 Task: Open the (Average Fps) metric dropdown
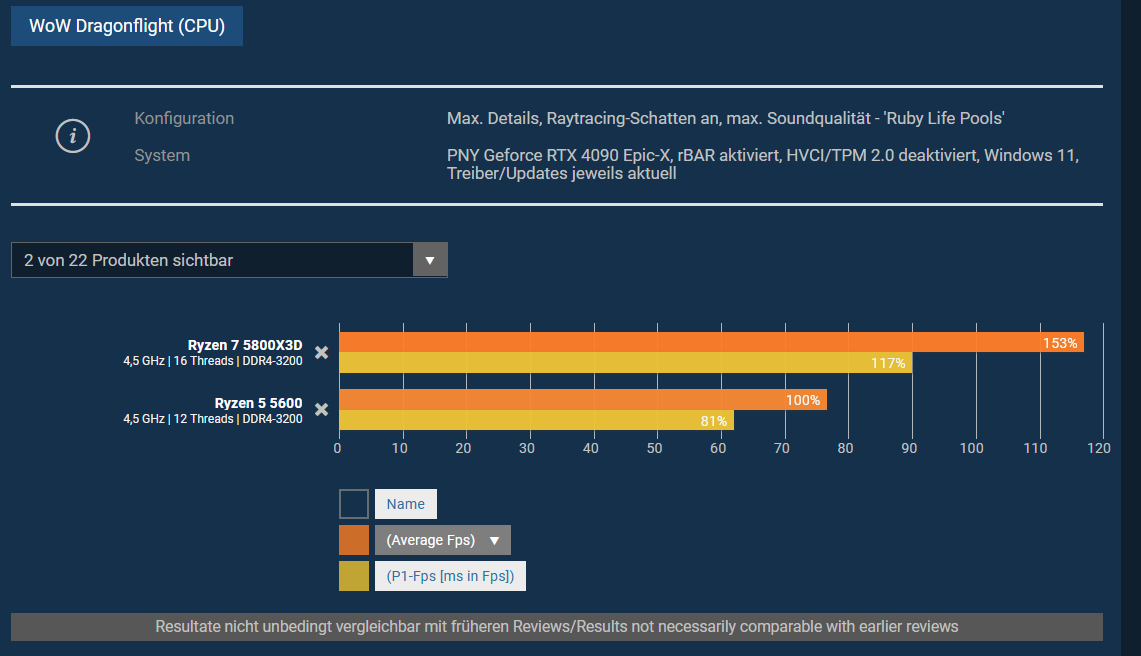coord(442,540)
